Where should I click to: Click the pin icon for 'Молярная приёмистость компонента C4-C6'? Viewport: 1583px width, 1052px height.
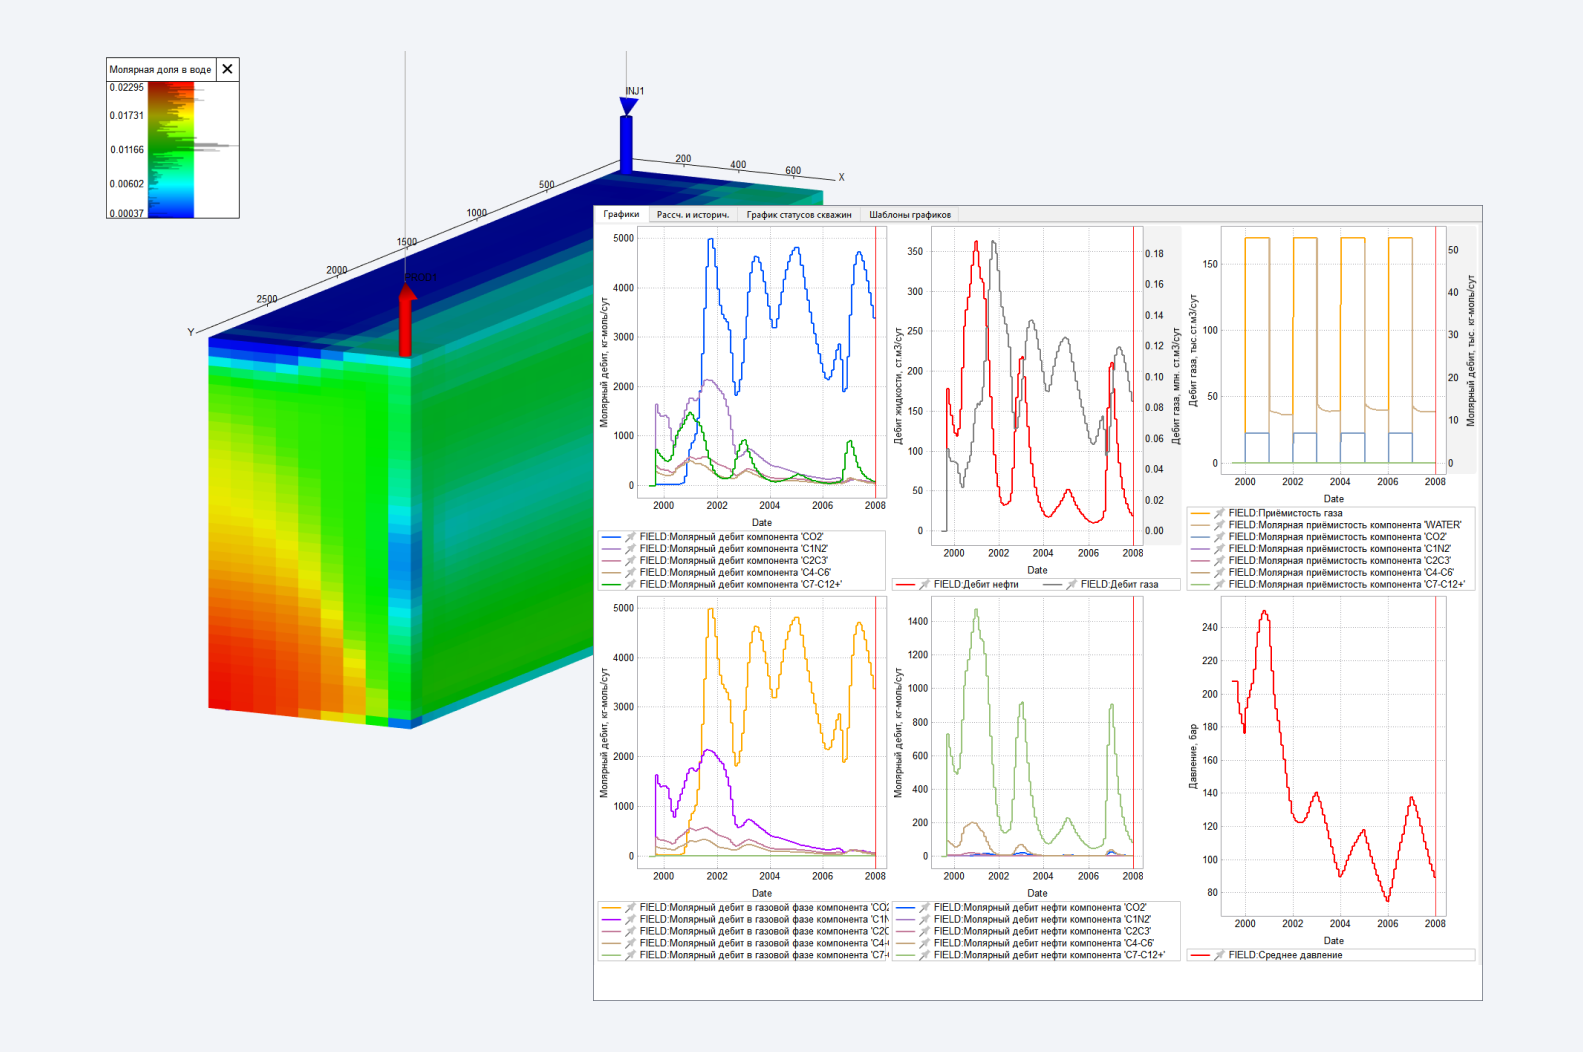(1220, 573)
